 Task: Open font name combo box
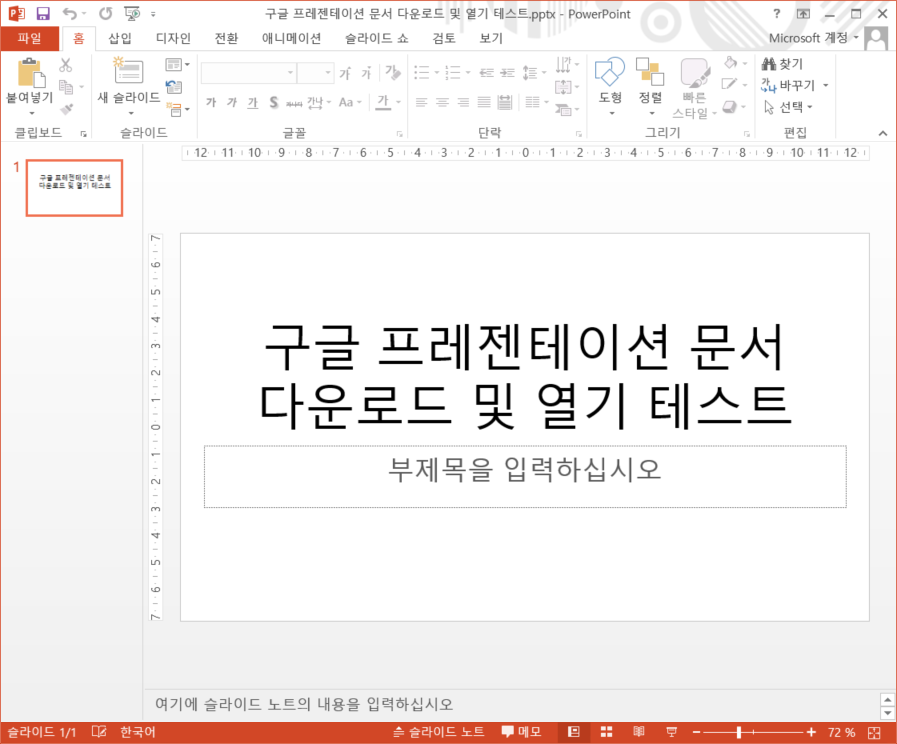coord(248,73)
